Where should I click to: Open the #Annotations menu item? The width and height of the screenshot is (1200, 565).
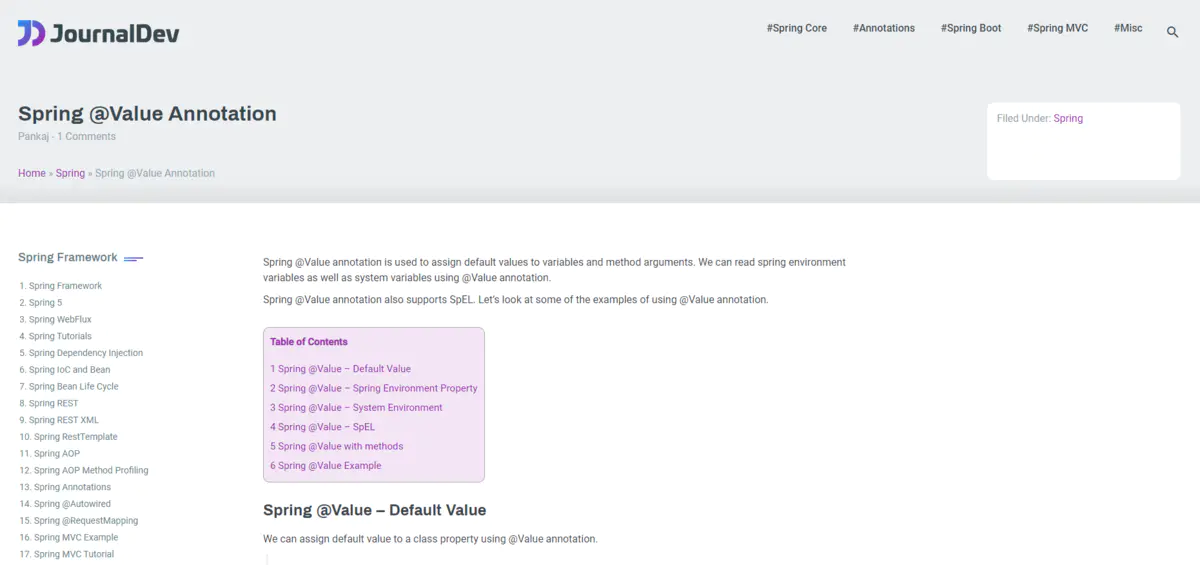(x=884, y=28)
